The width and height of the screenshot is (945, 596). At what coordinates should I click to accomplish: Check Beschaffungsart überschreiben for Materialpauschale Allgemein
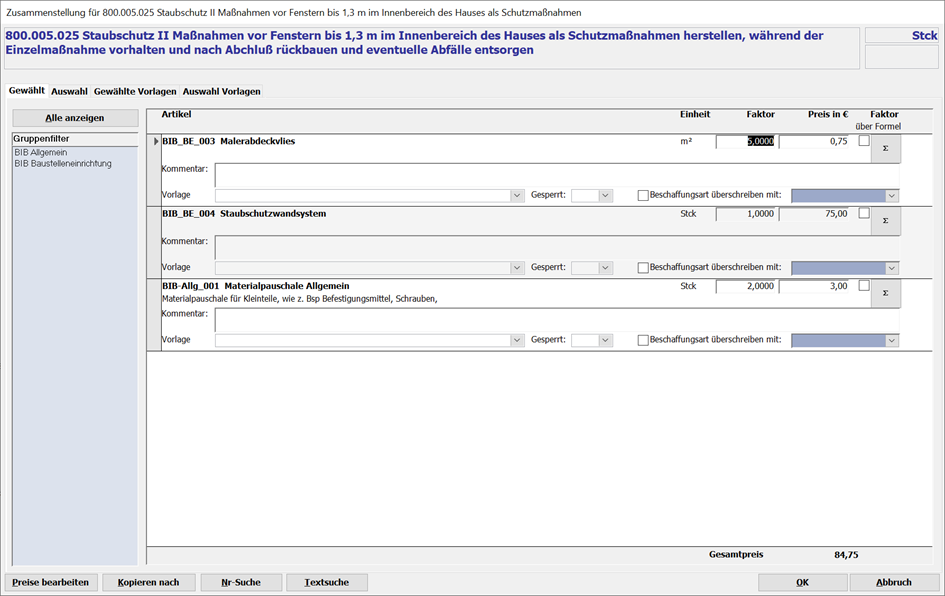pyautogui.click(x=643, y=340)
